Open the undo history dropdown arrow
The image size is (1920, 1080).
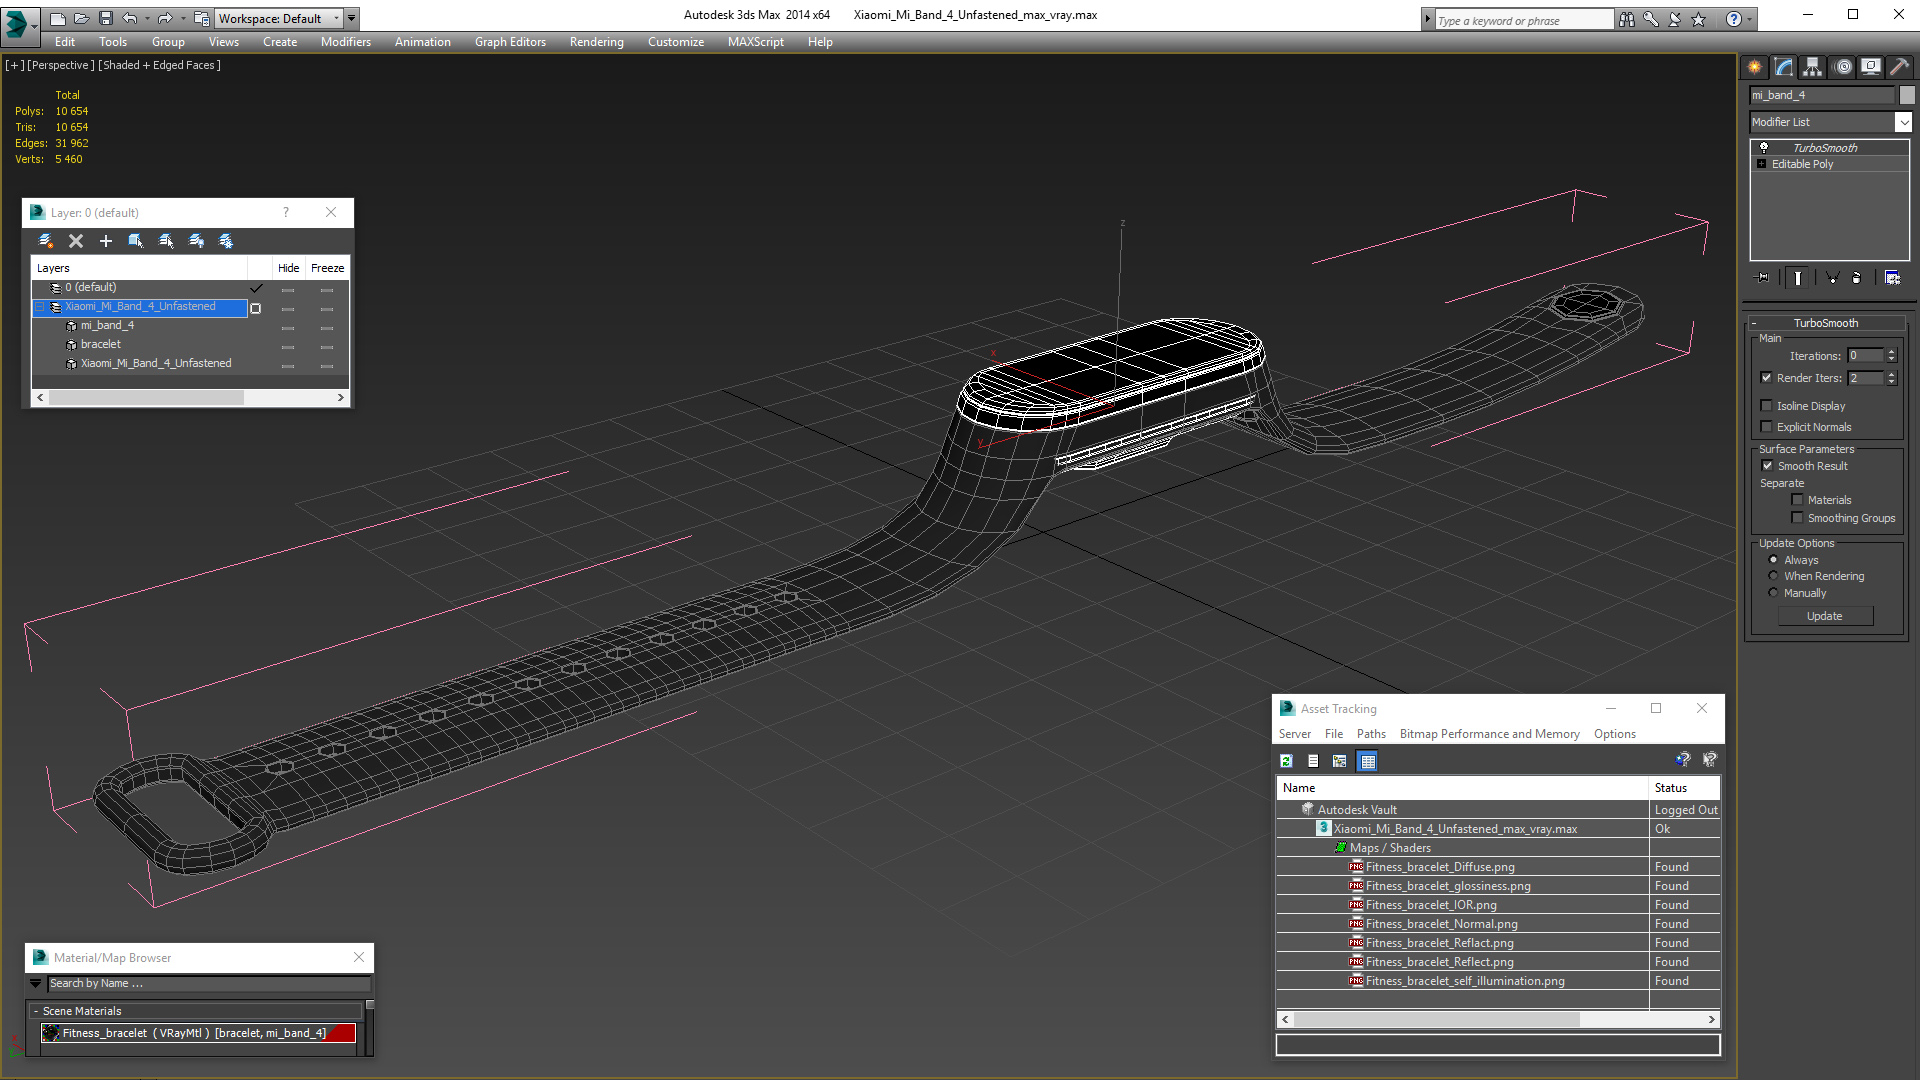pyautogui.click(x=147, y=18)
